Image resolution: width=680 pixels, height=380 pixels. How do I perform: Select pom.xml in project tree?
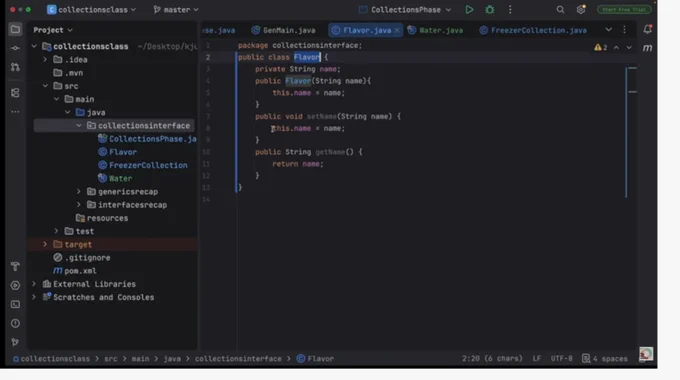pyautogui.click(x=75, y=271)
